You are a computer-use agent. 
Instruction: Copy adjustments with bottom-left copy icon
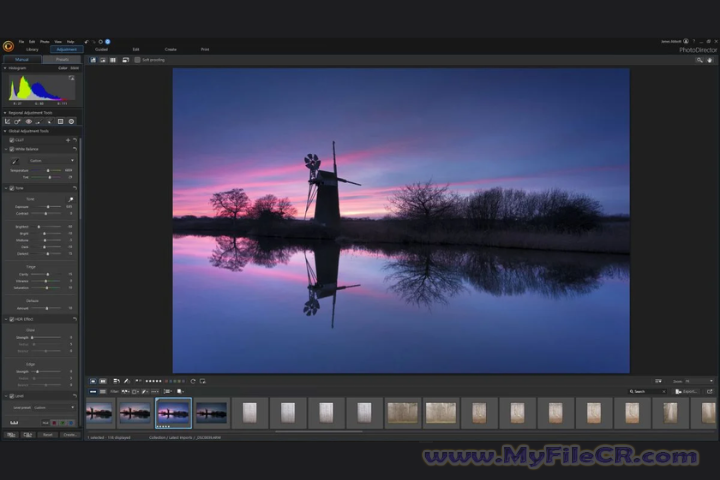click(11, 435)
